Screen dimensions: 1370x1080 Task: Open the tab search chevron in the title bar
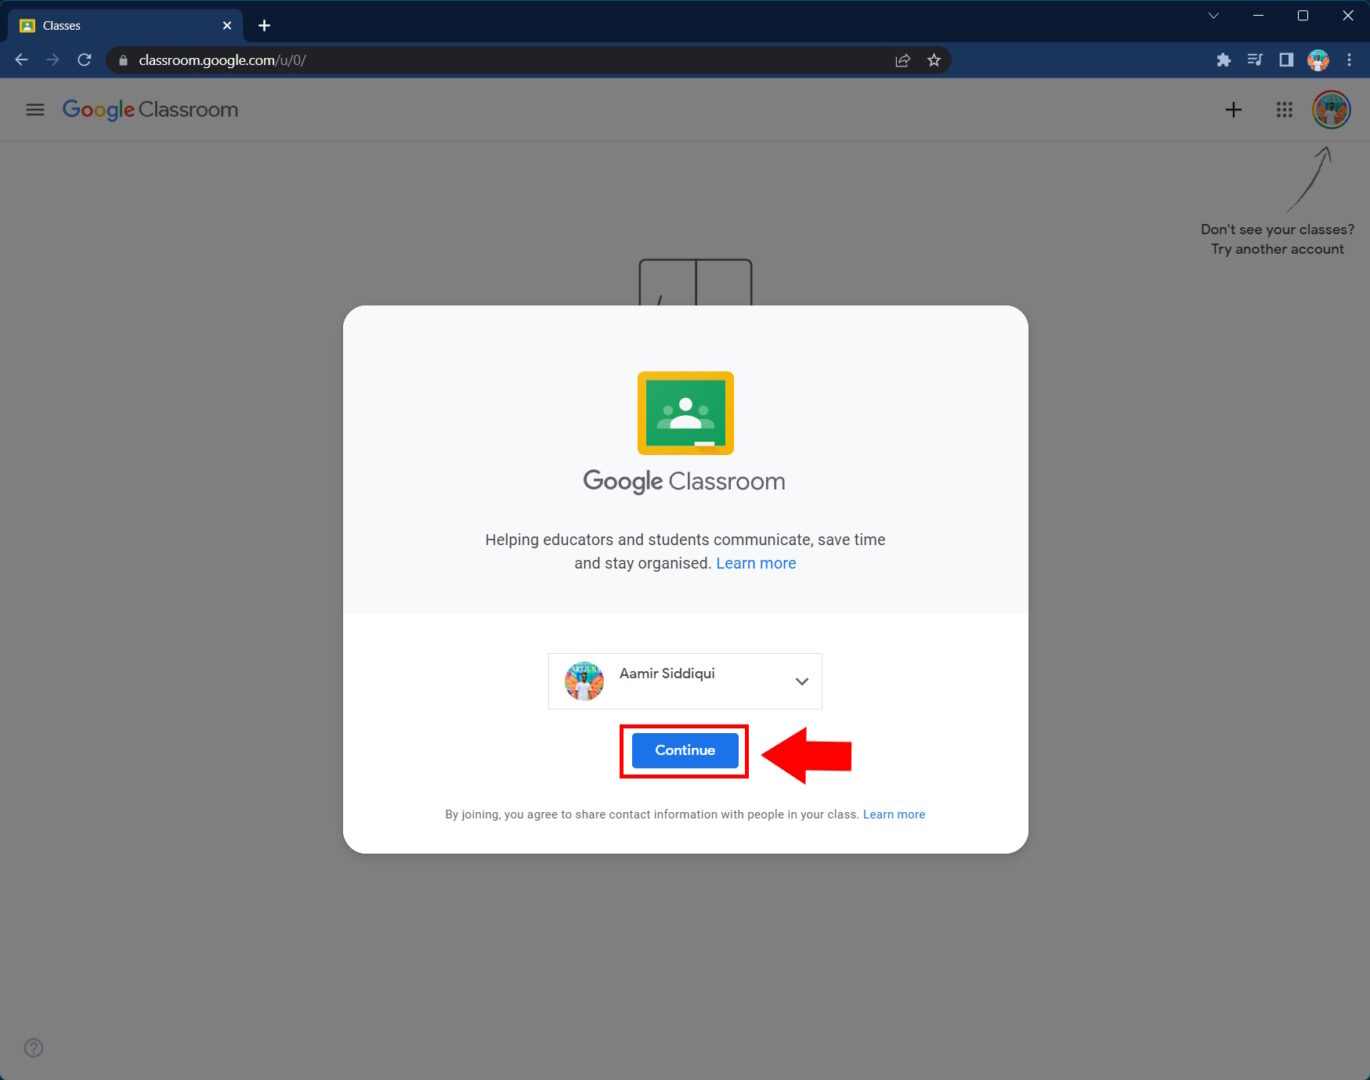(x=1213, y=15)
